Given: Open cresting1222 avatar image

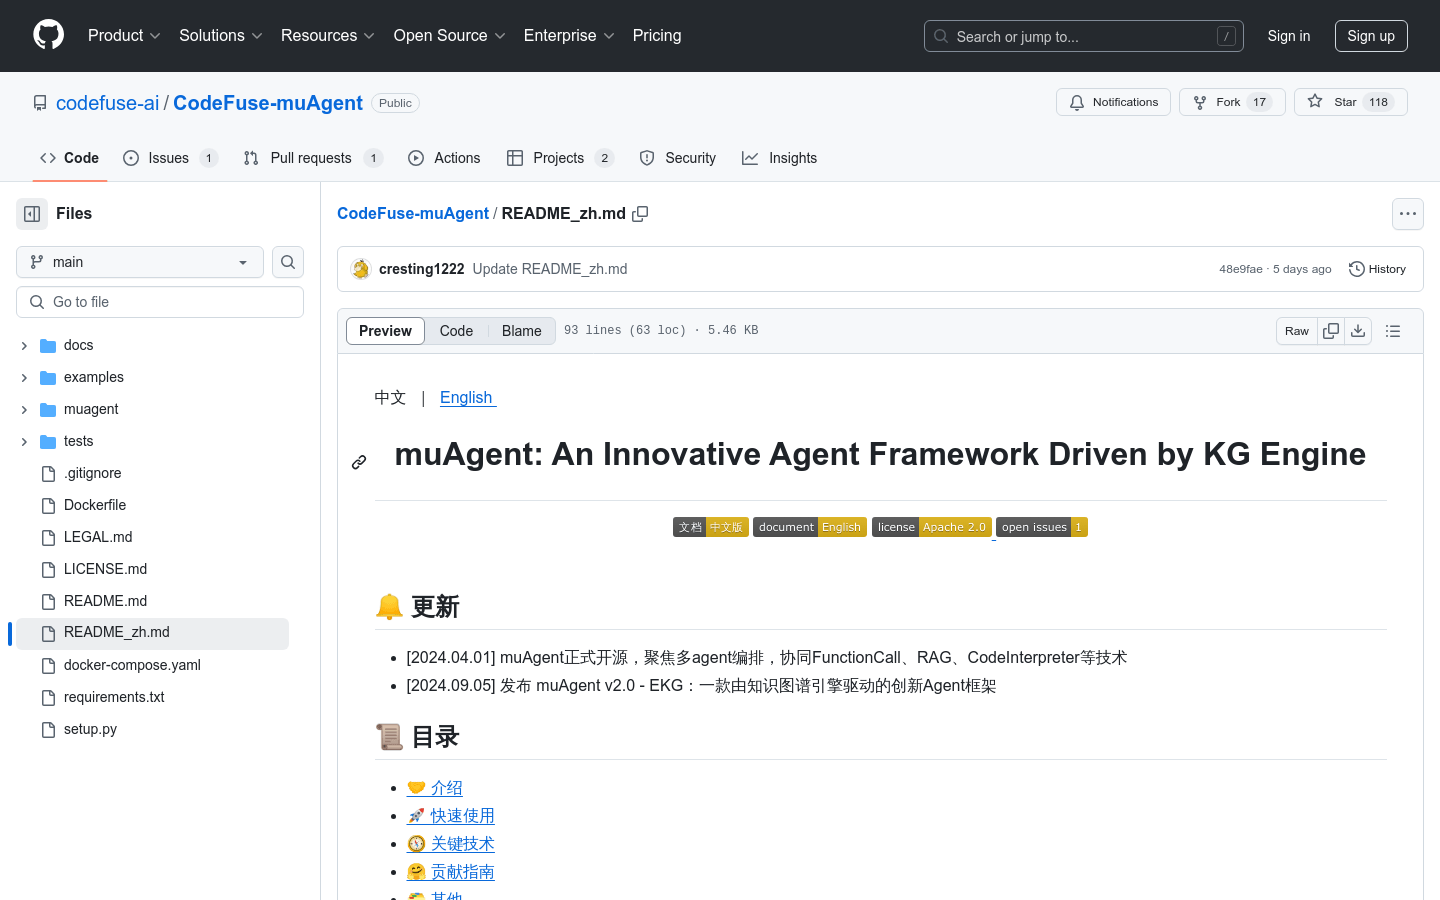Looking at the screenshot, I should pos(361,269).
